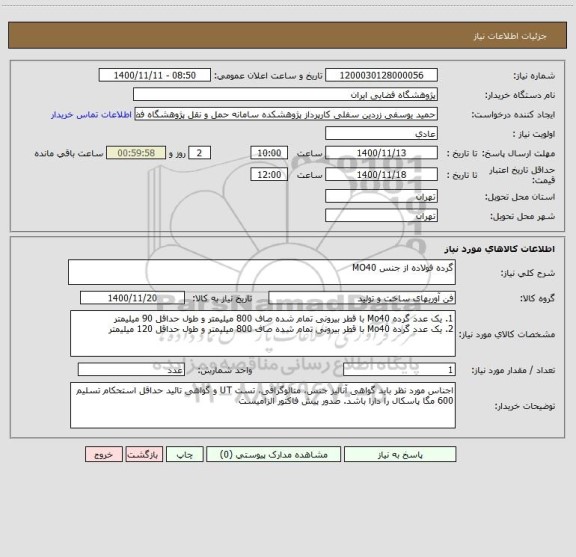Click the request creator field حمید یوسفی
This screenshot has height=557, width=576.
(286, 114)
